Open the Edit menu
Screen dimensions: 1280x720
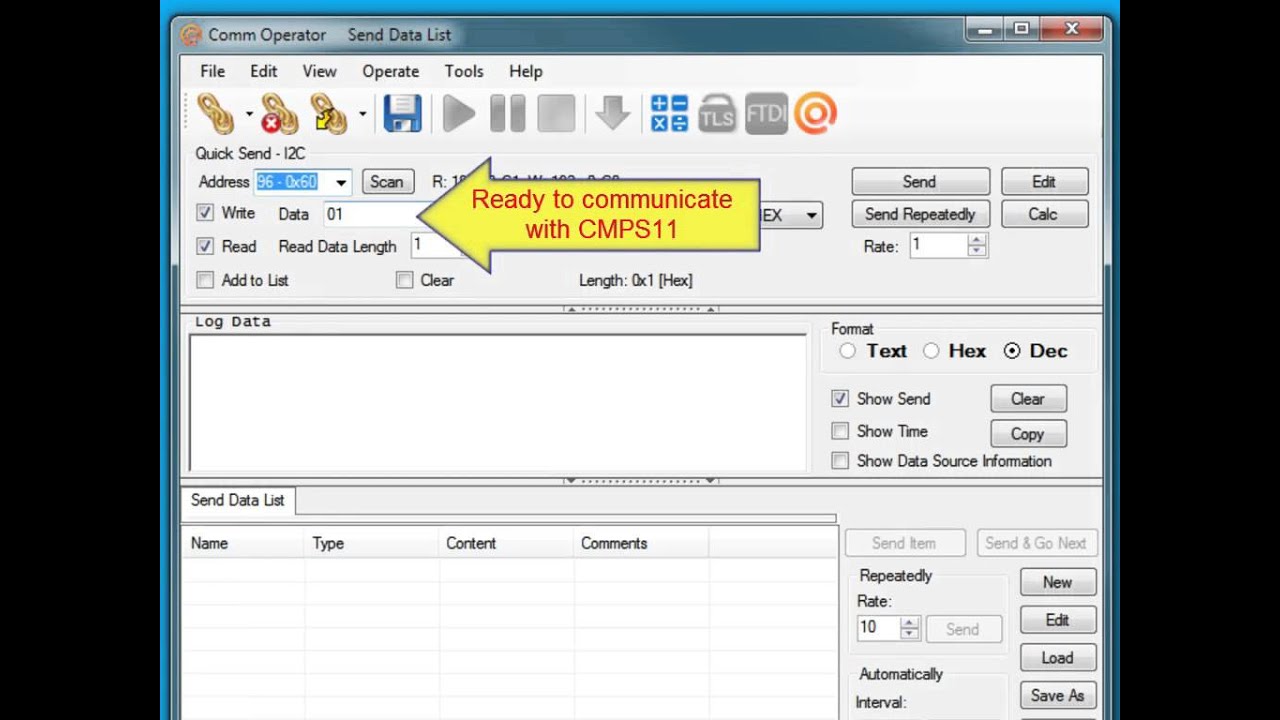pos(264,71)
